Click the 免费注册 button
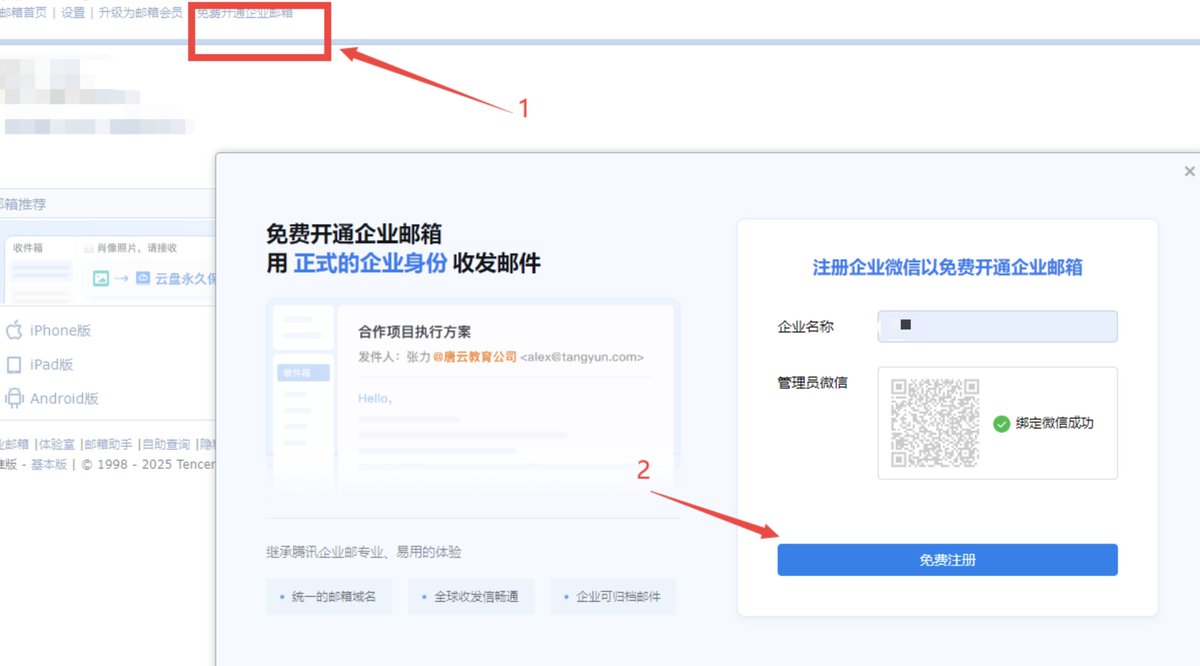Viewport: 1200px width, 666px height. (x=947, y=560)
